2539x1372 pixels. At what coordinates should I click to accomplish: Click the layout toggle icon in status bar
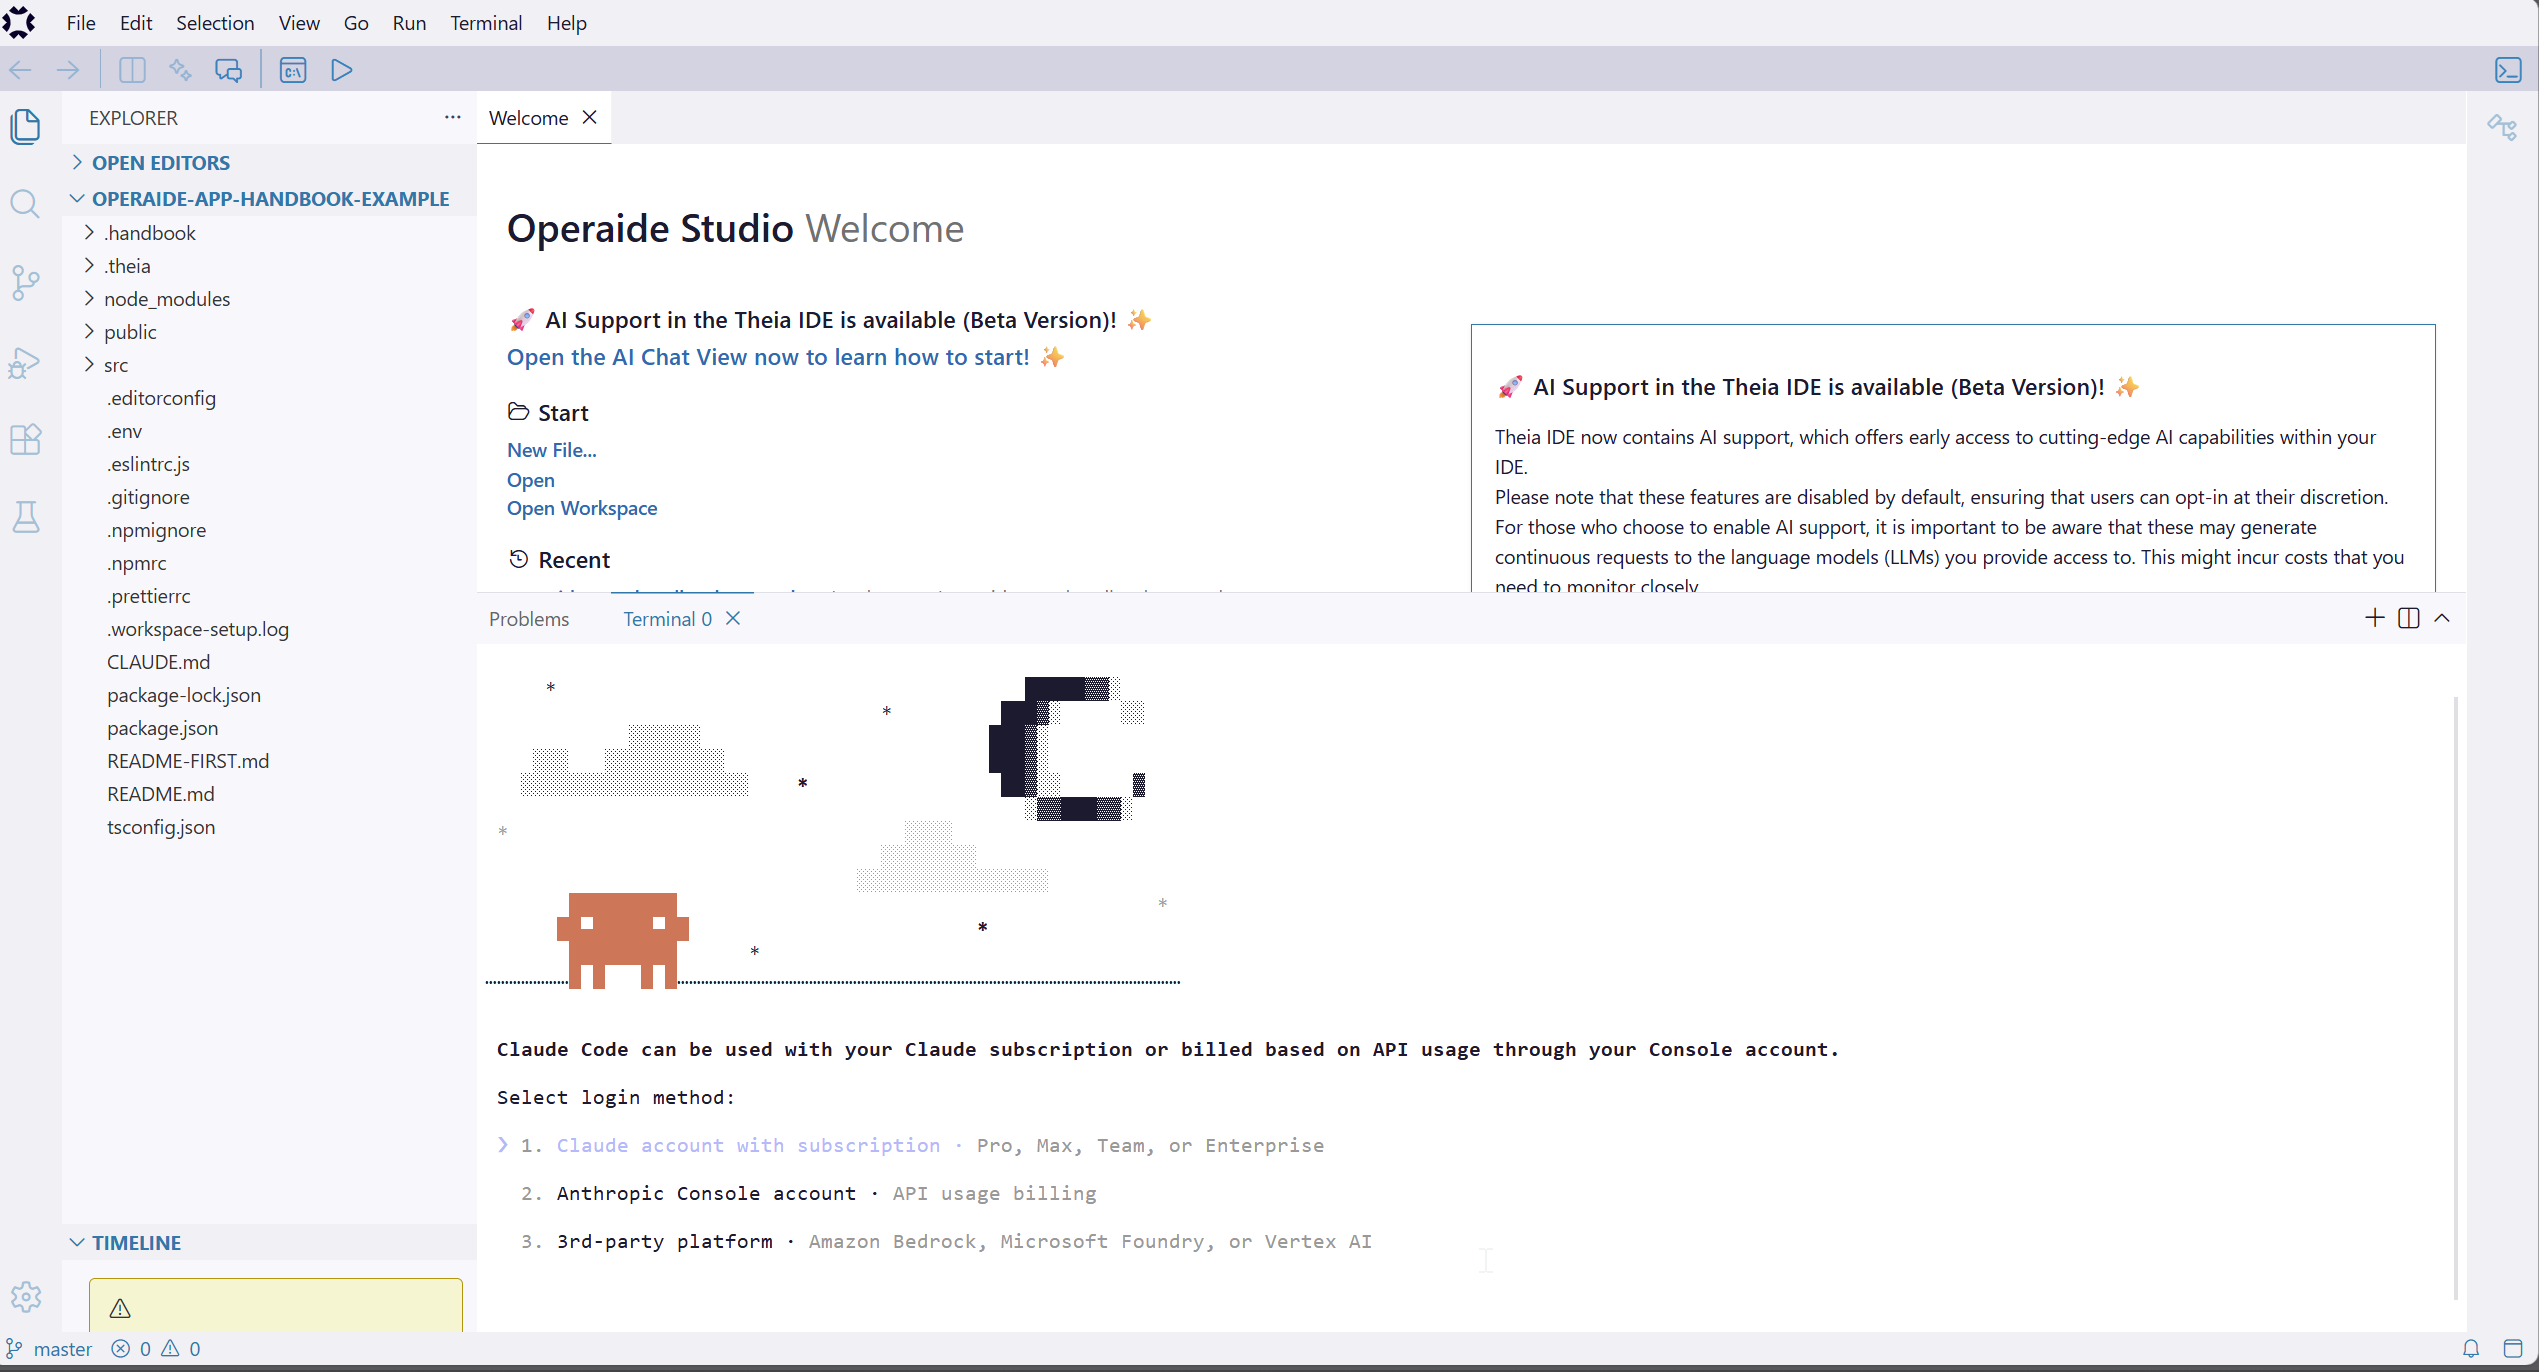pos(2513,1349)
